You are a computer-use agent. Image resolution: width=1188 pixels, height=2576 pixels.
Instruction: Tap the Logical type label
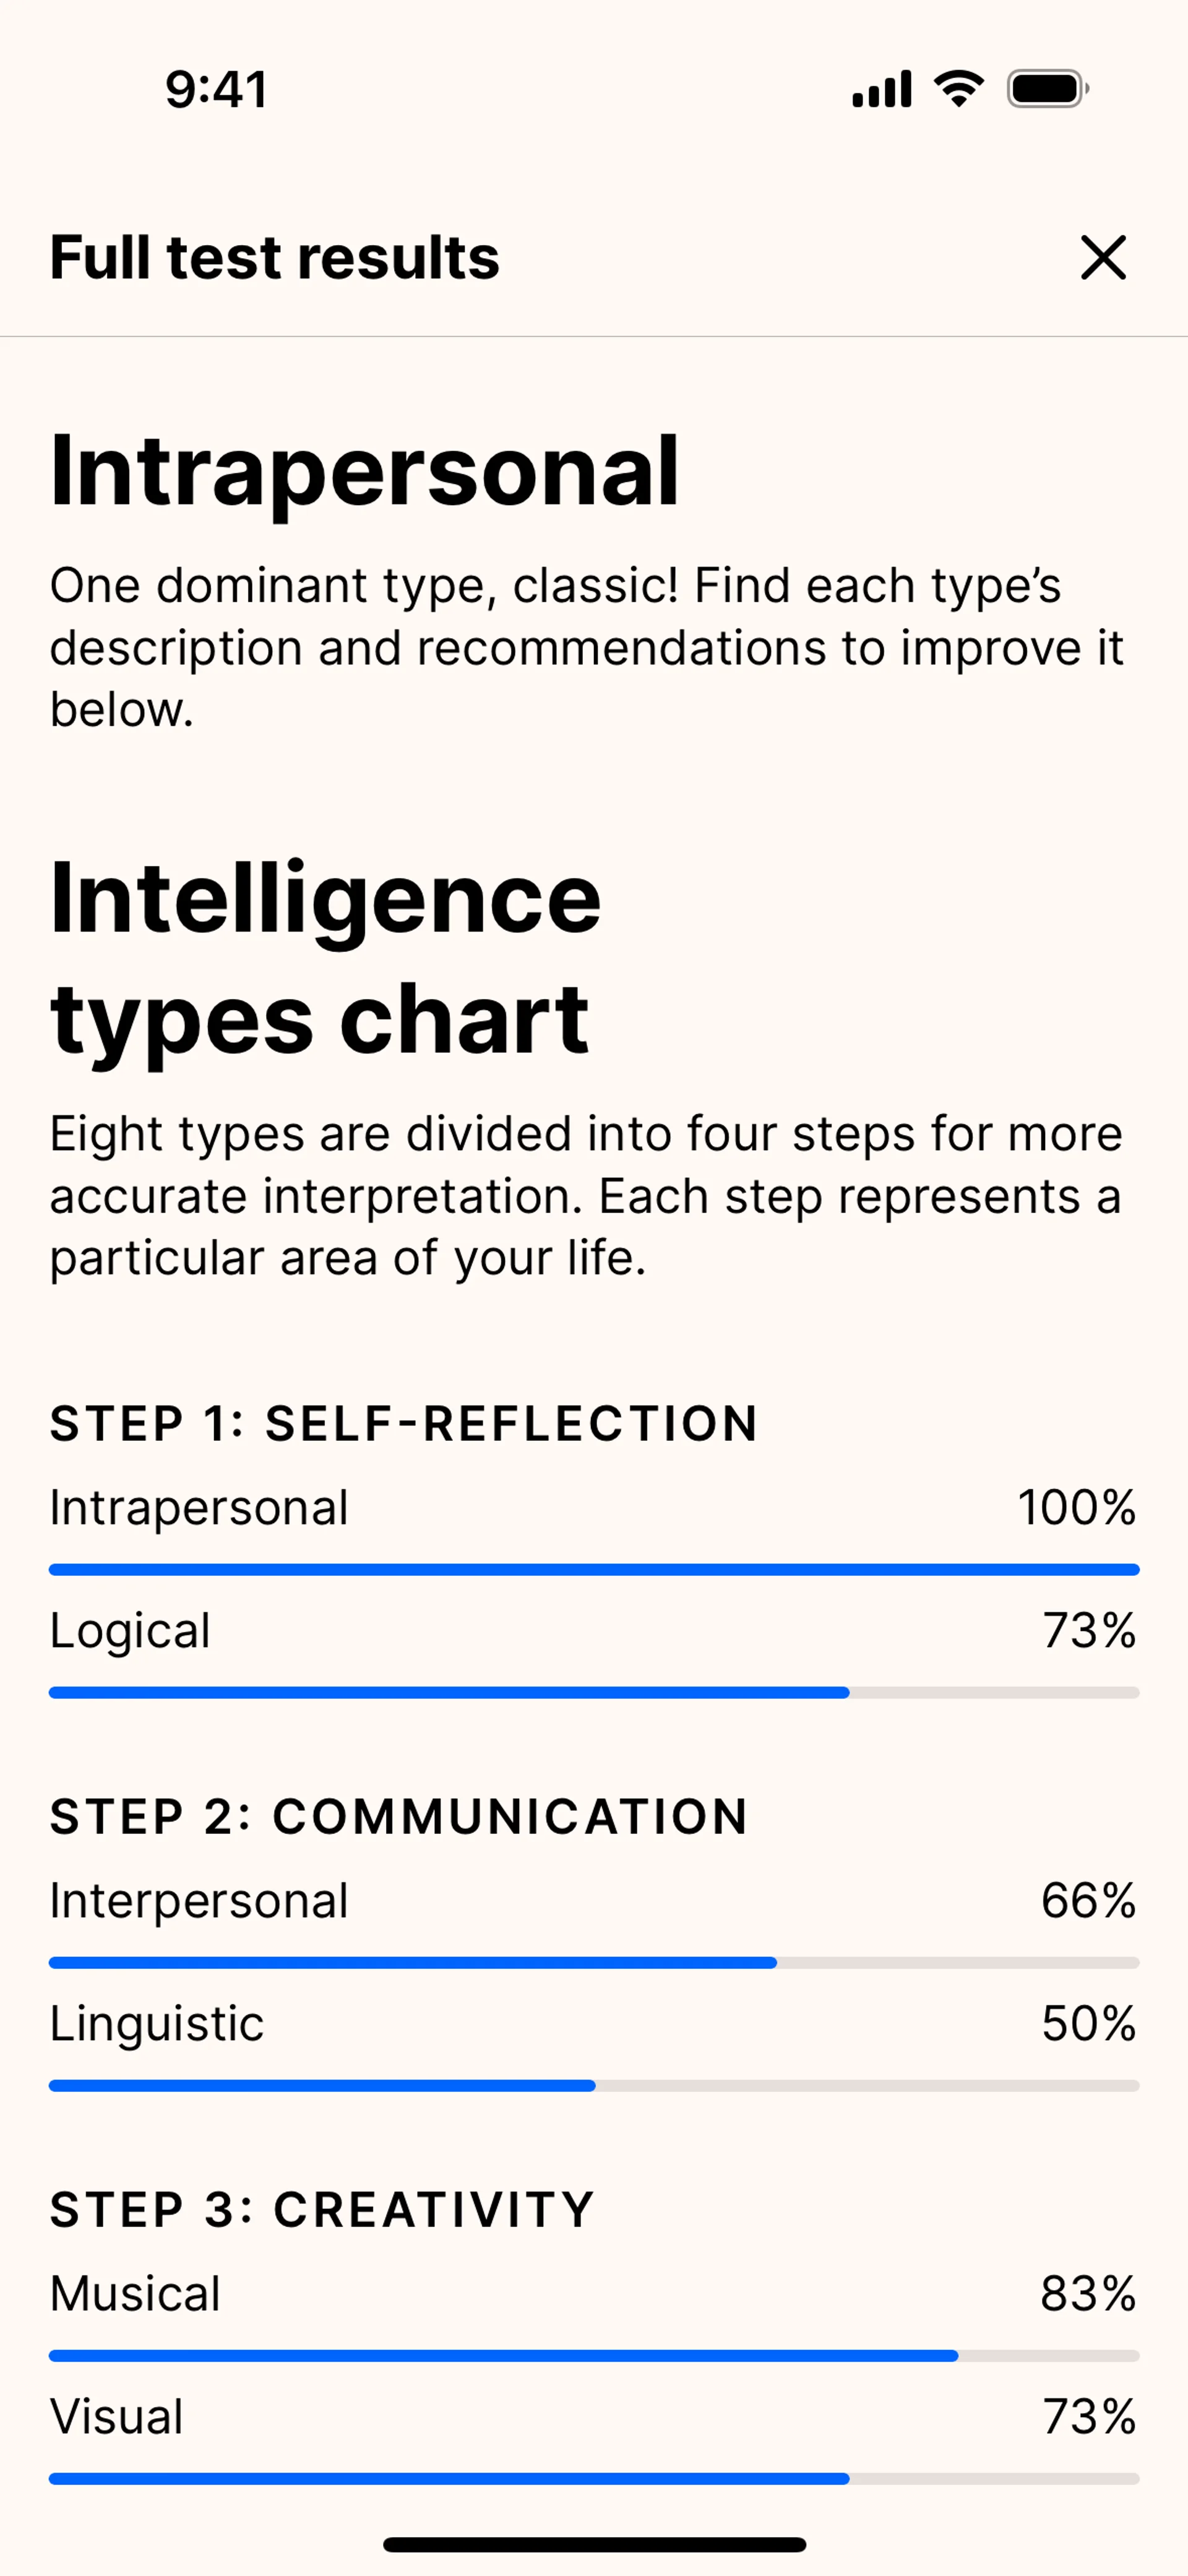click(130, 1631)
